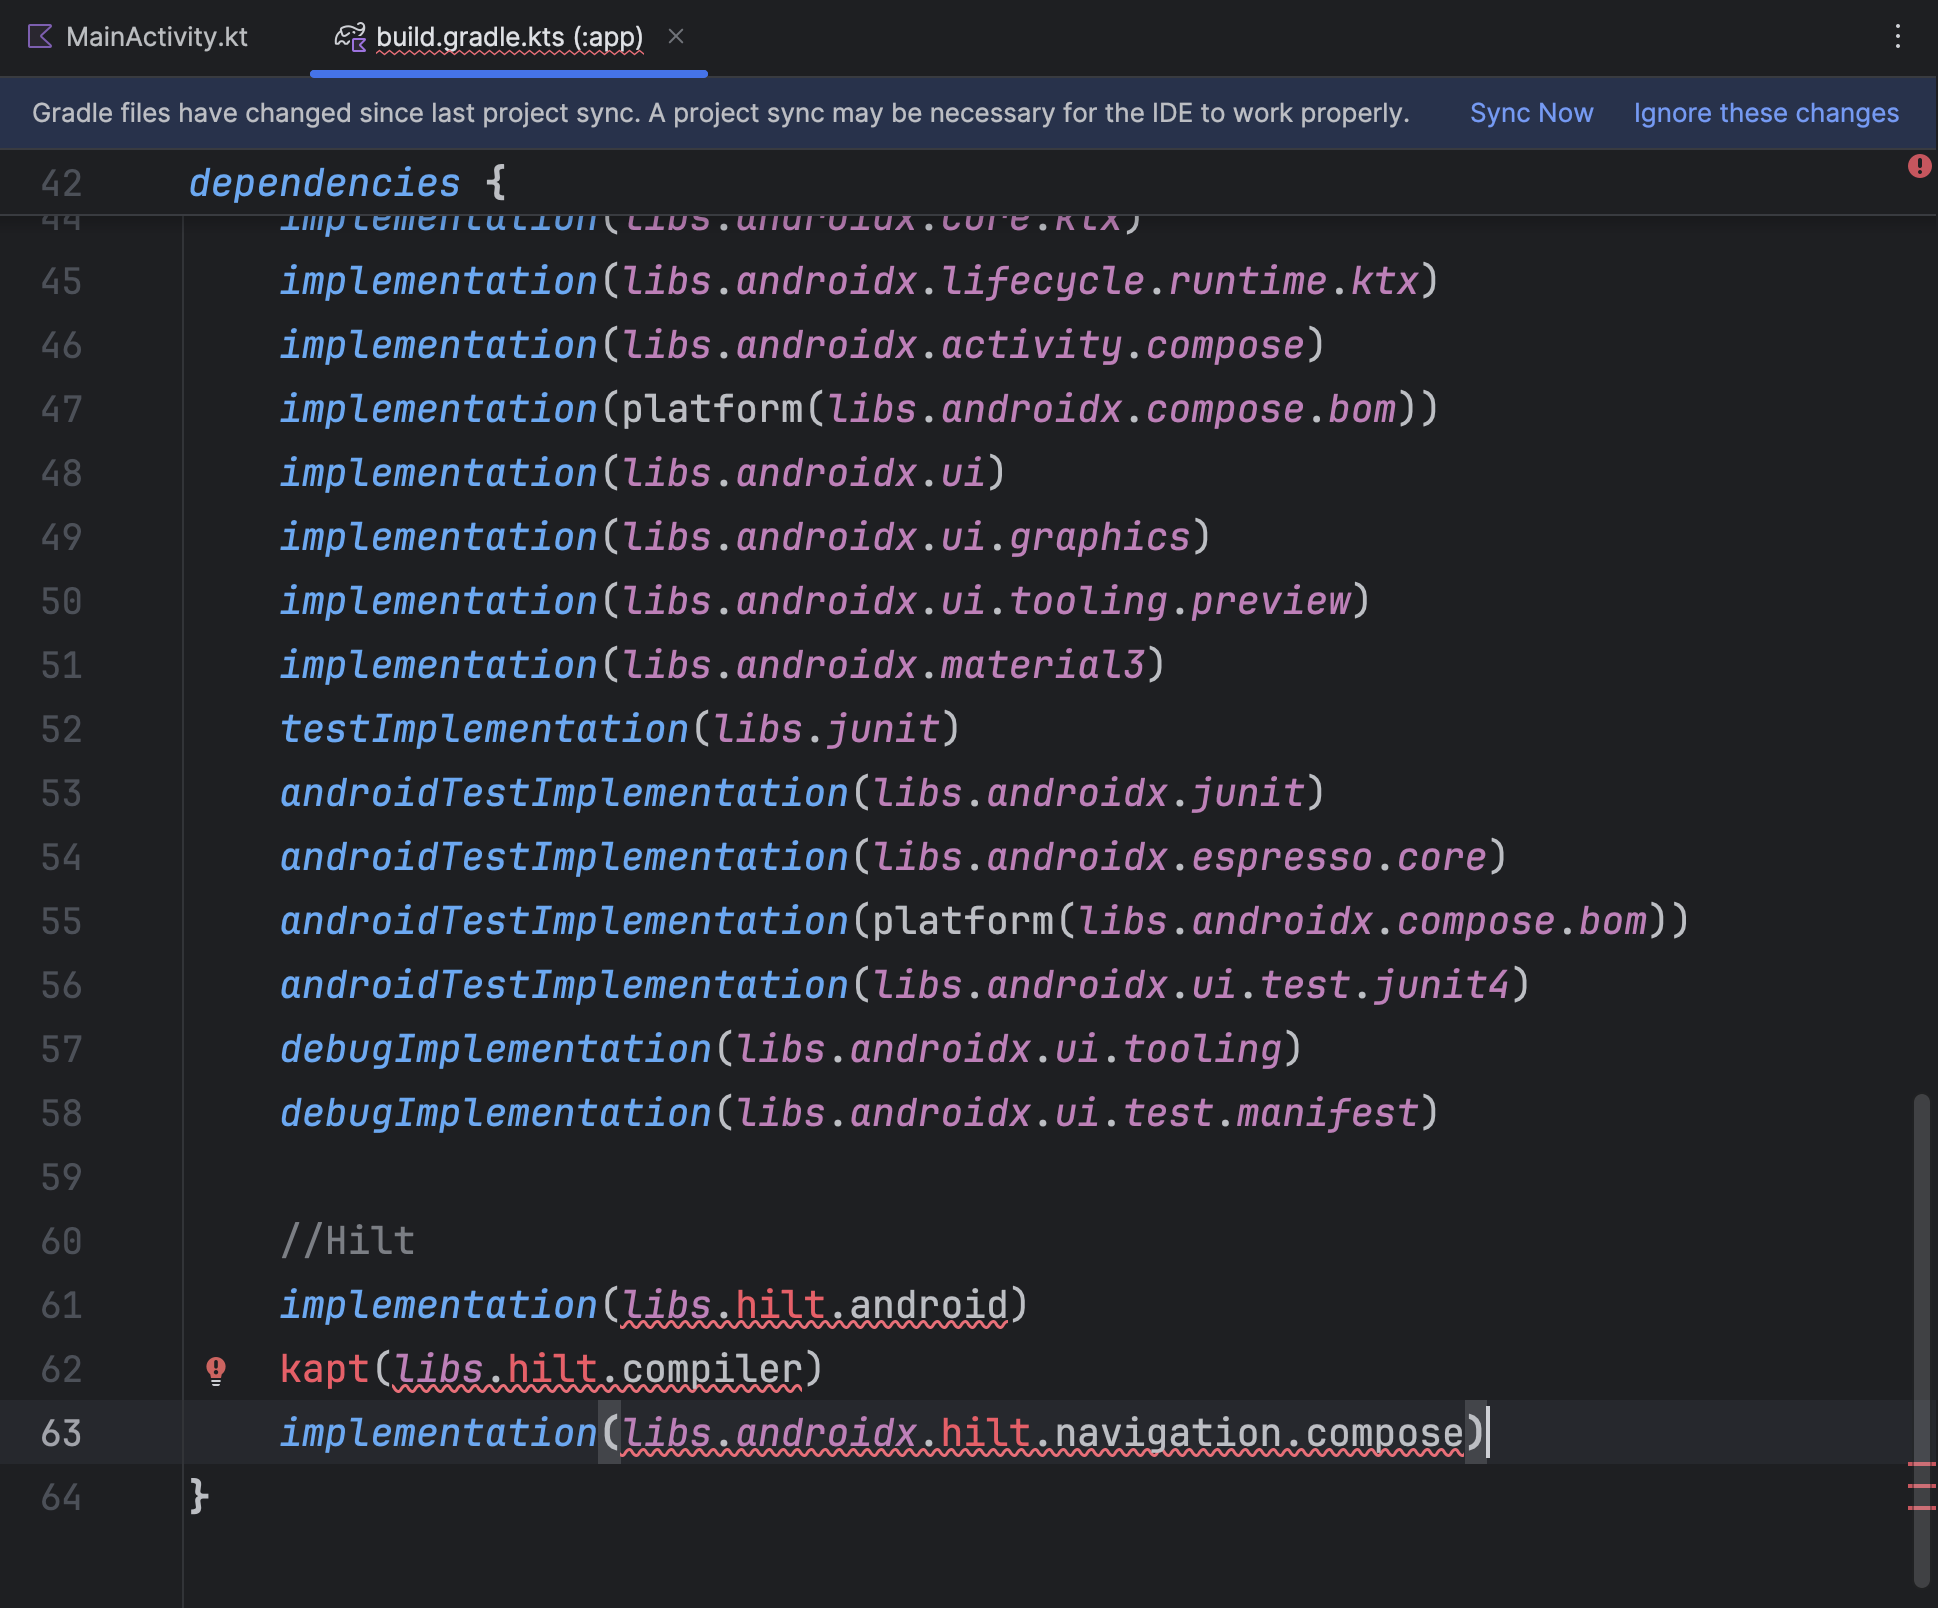This screenshot has width=1938, height=1608.
Task: Click the libs.hilt.android error reference
Action: coord(814,1305)
